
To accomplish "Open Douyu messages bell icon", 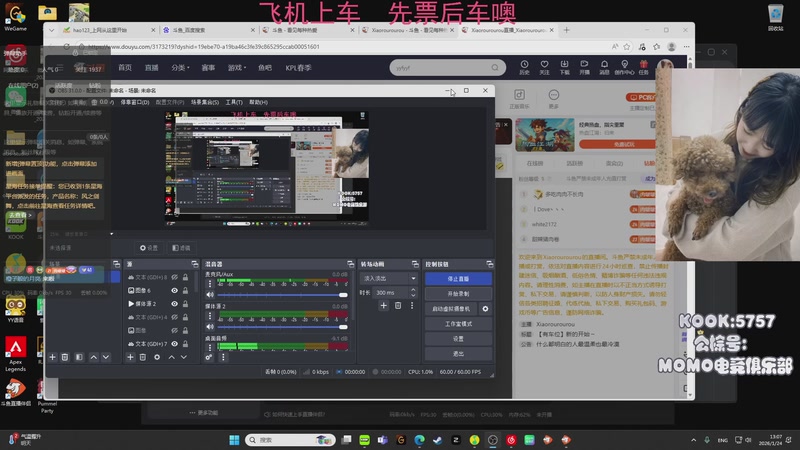I will point(604,67).
